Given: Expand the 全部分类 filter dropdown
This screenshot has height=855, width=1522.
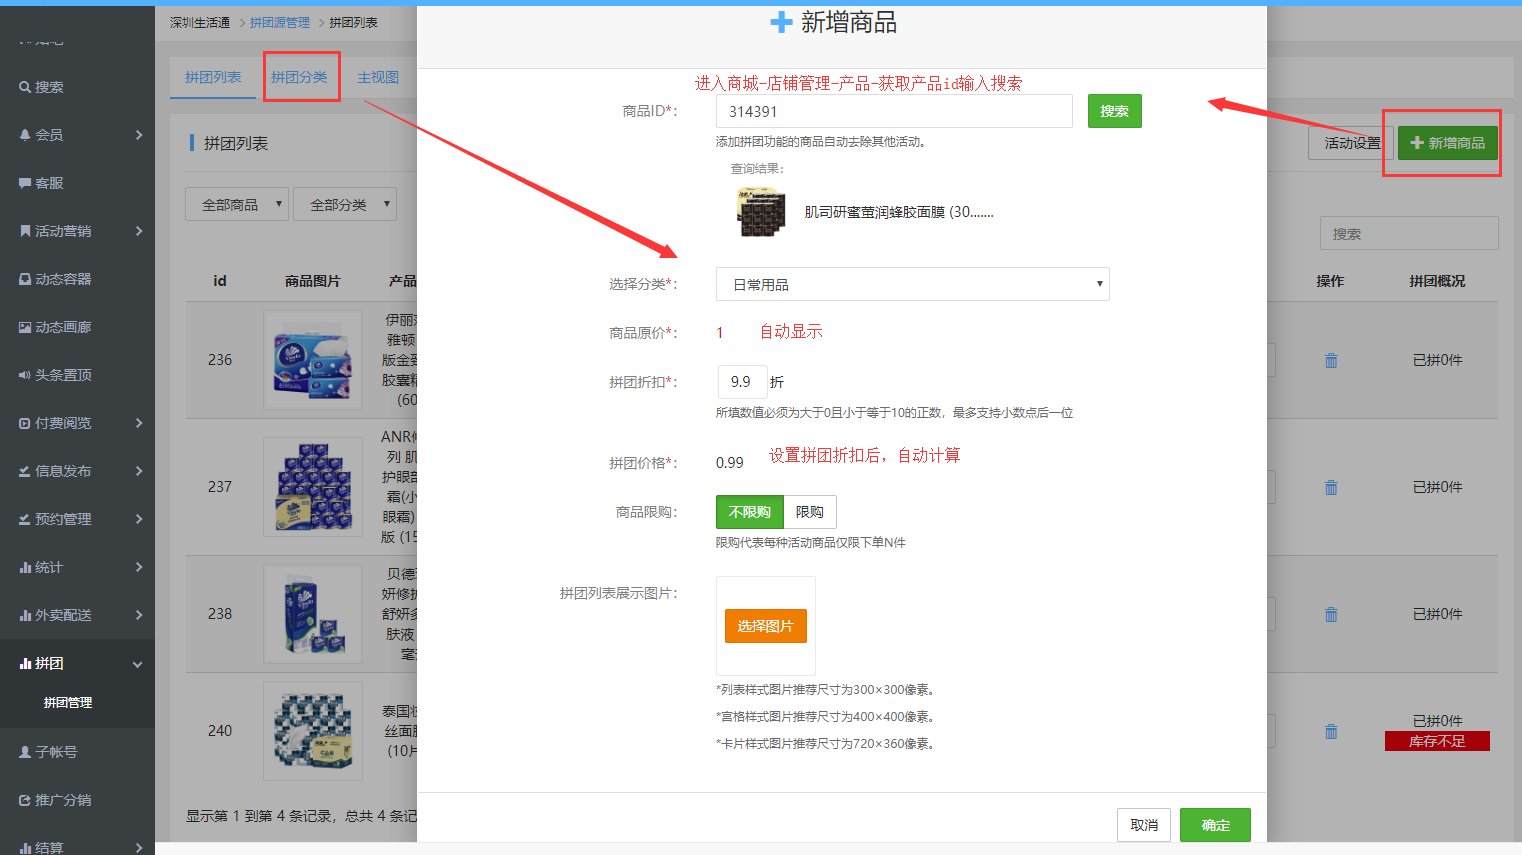Looking at the screenshot, I should (345, 204).
